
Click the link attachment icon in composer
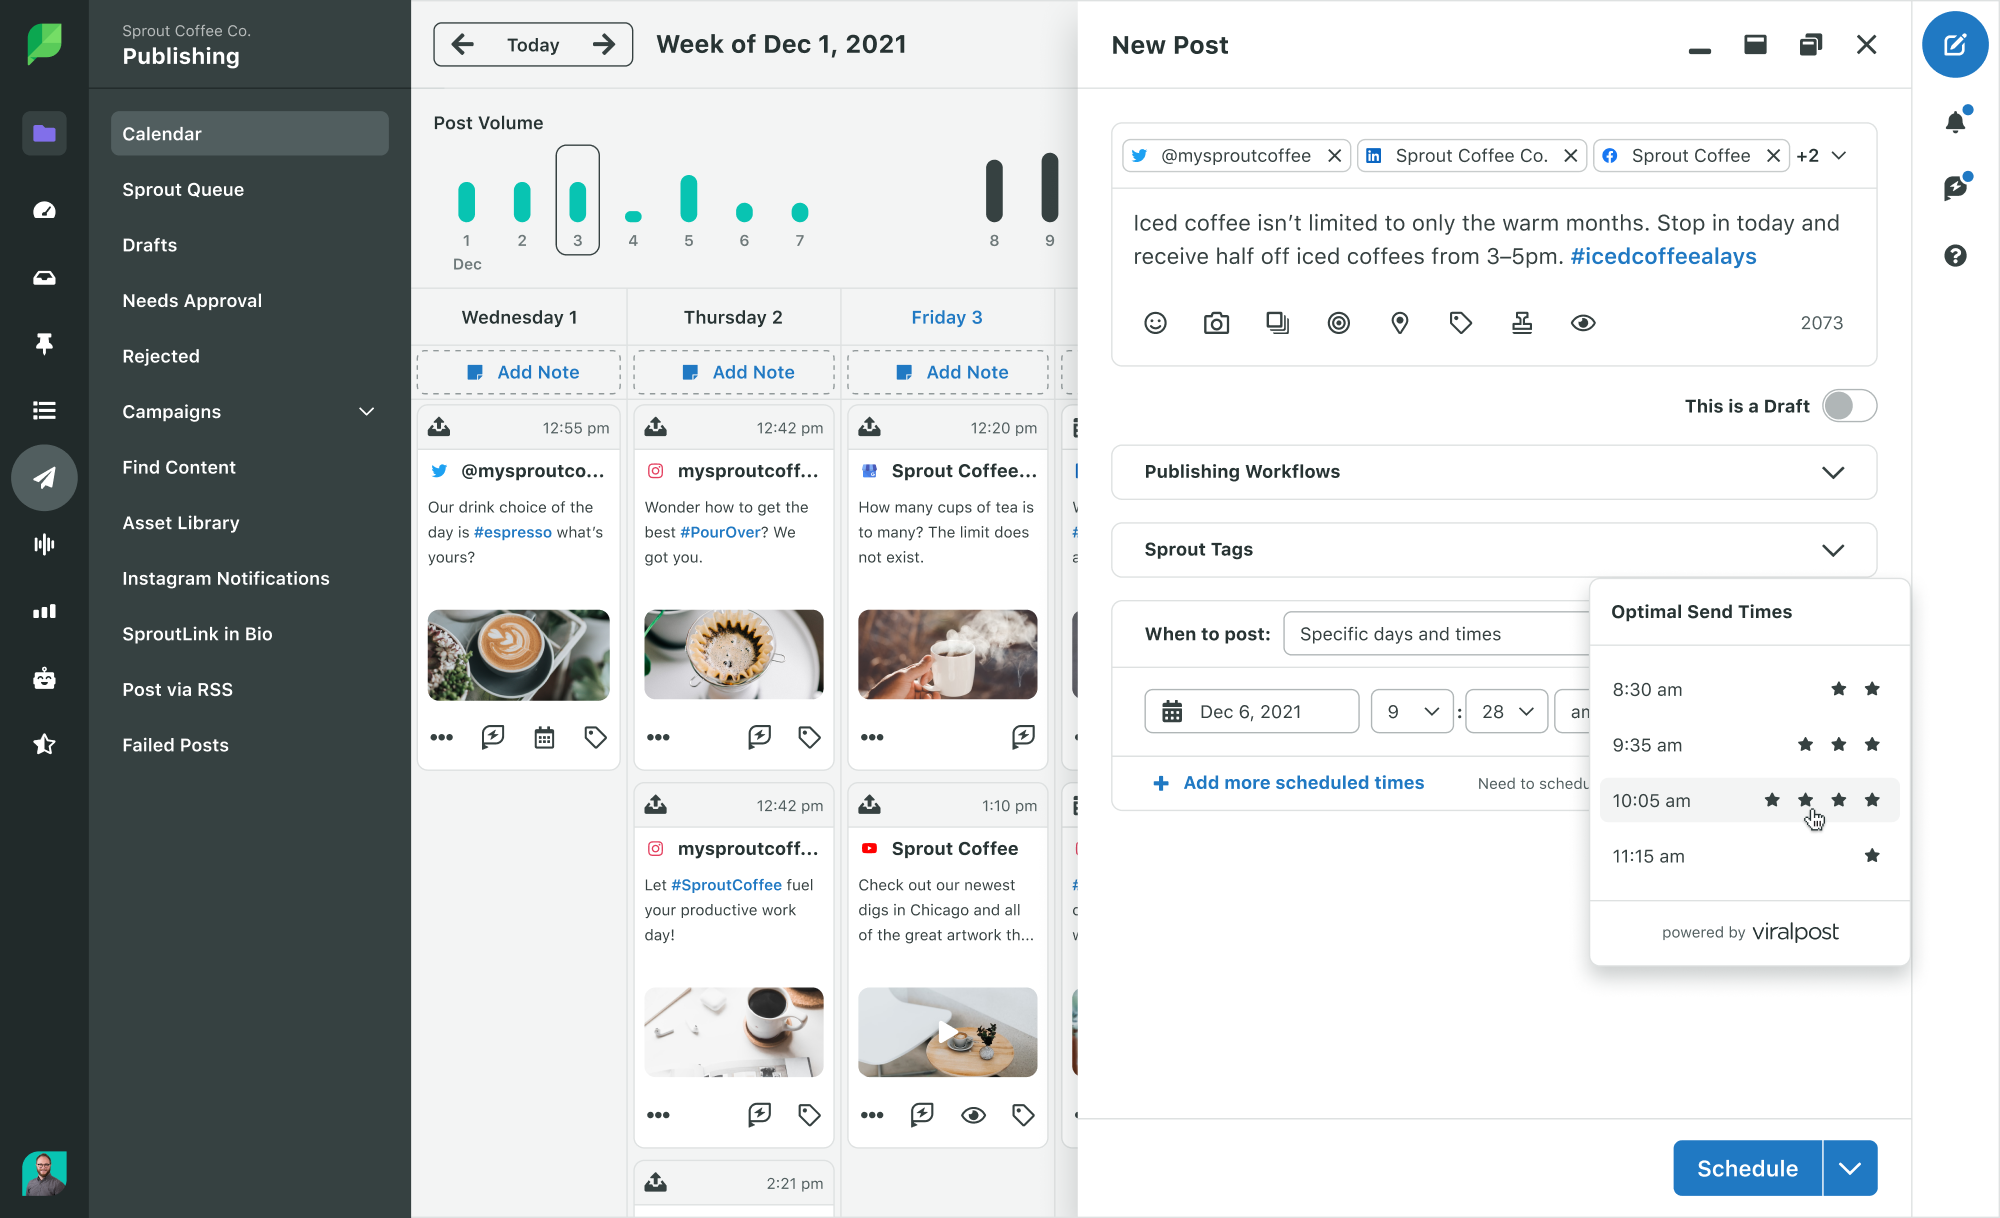(x=1339, y=321)
